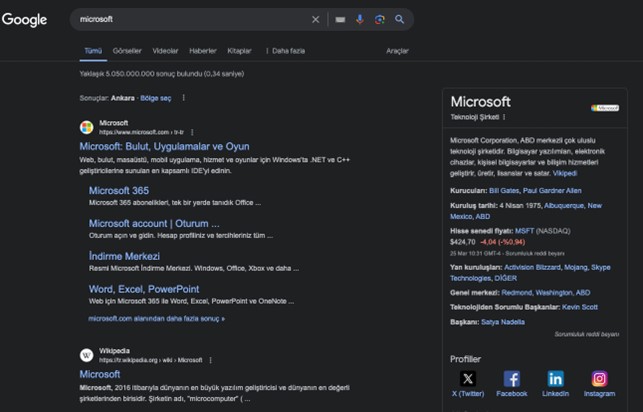Switch to the Haberler tab

[x=203, y=50]
